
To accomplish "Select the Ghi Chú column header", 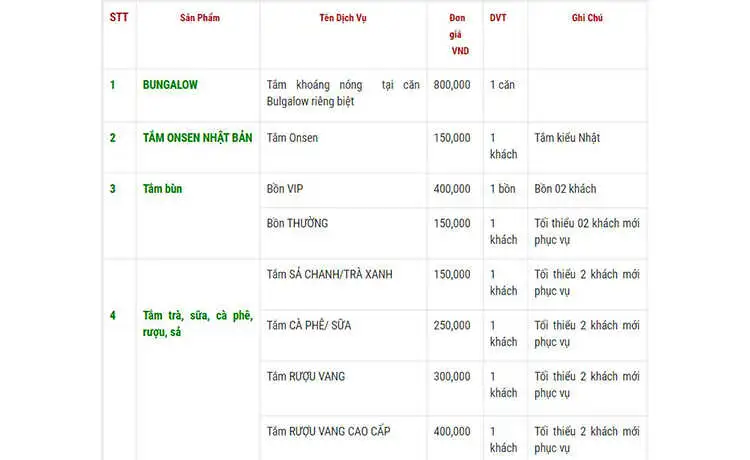I will [587, 18].
